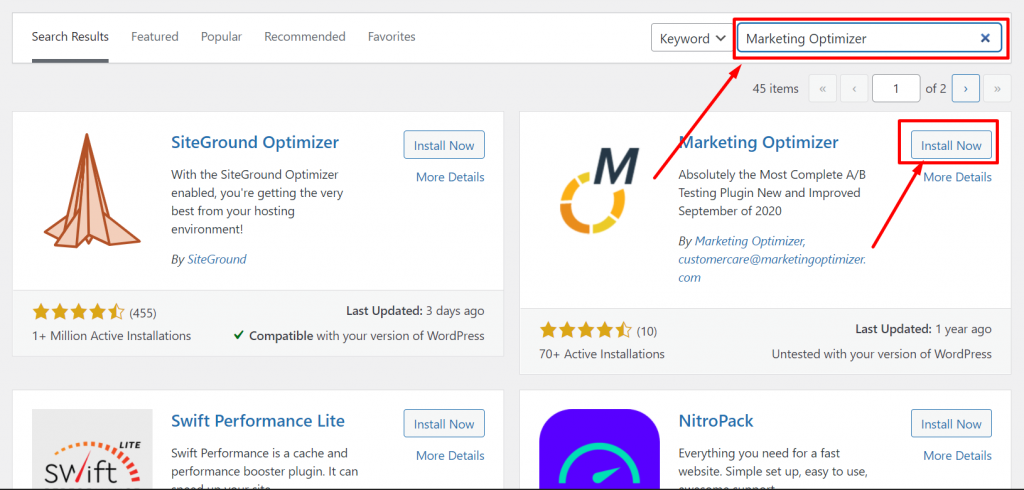This screenshot has width=1024, height=490.
Task: Switch to the Featured tab
Action: (155, 37)
